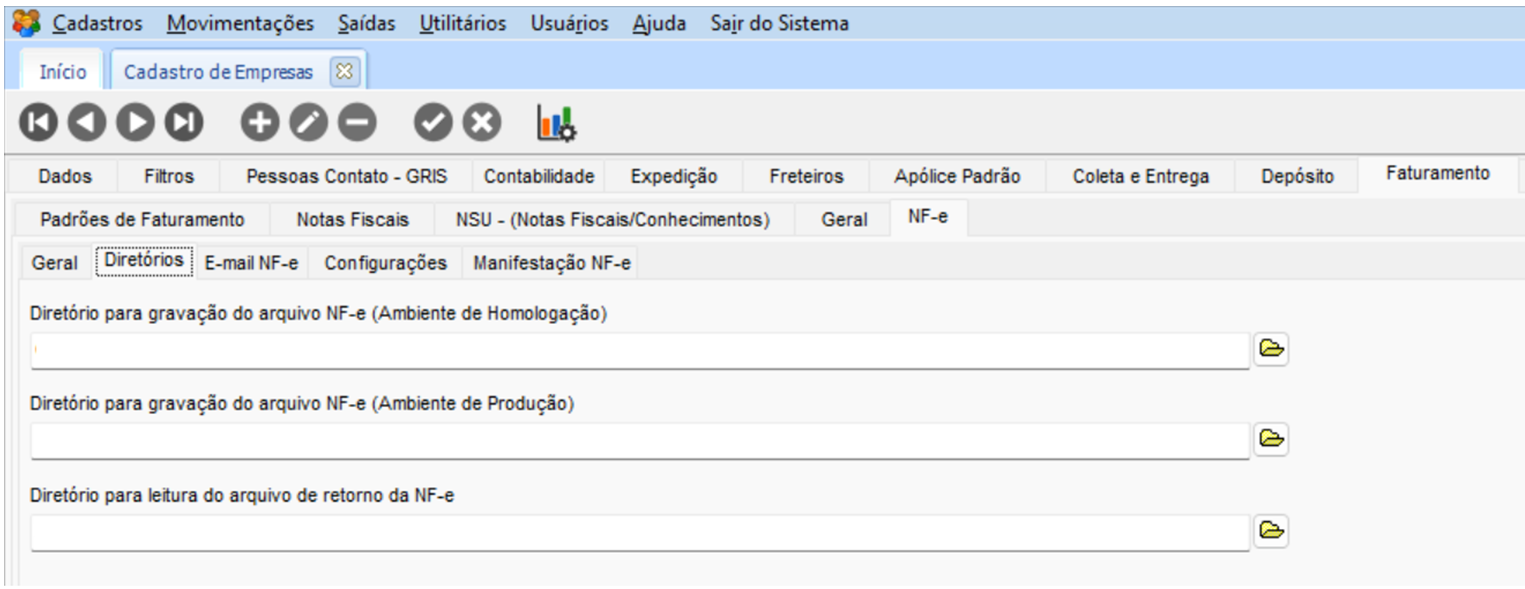The image size is (1525, 589).
Task: Open the Utilitários menu
Action: (462, 23)
